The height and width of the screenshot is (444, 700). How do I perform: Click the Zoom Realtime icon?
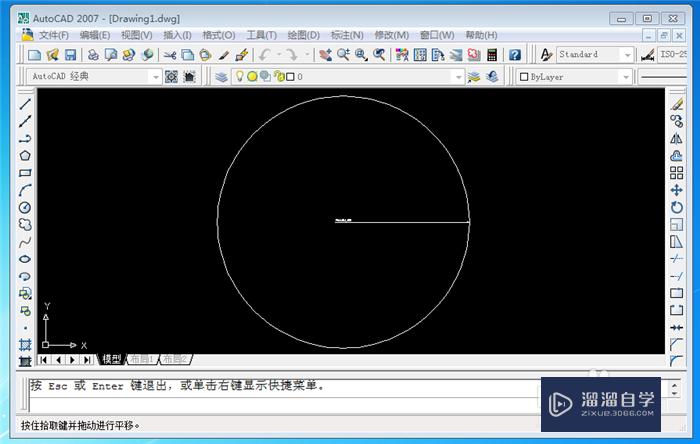343,55
